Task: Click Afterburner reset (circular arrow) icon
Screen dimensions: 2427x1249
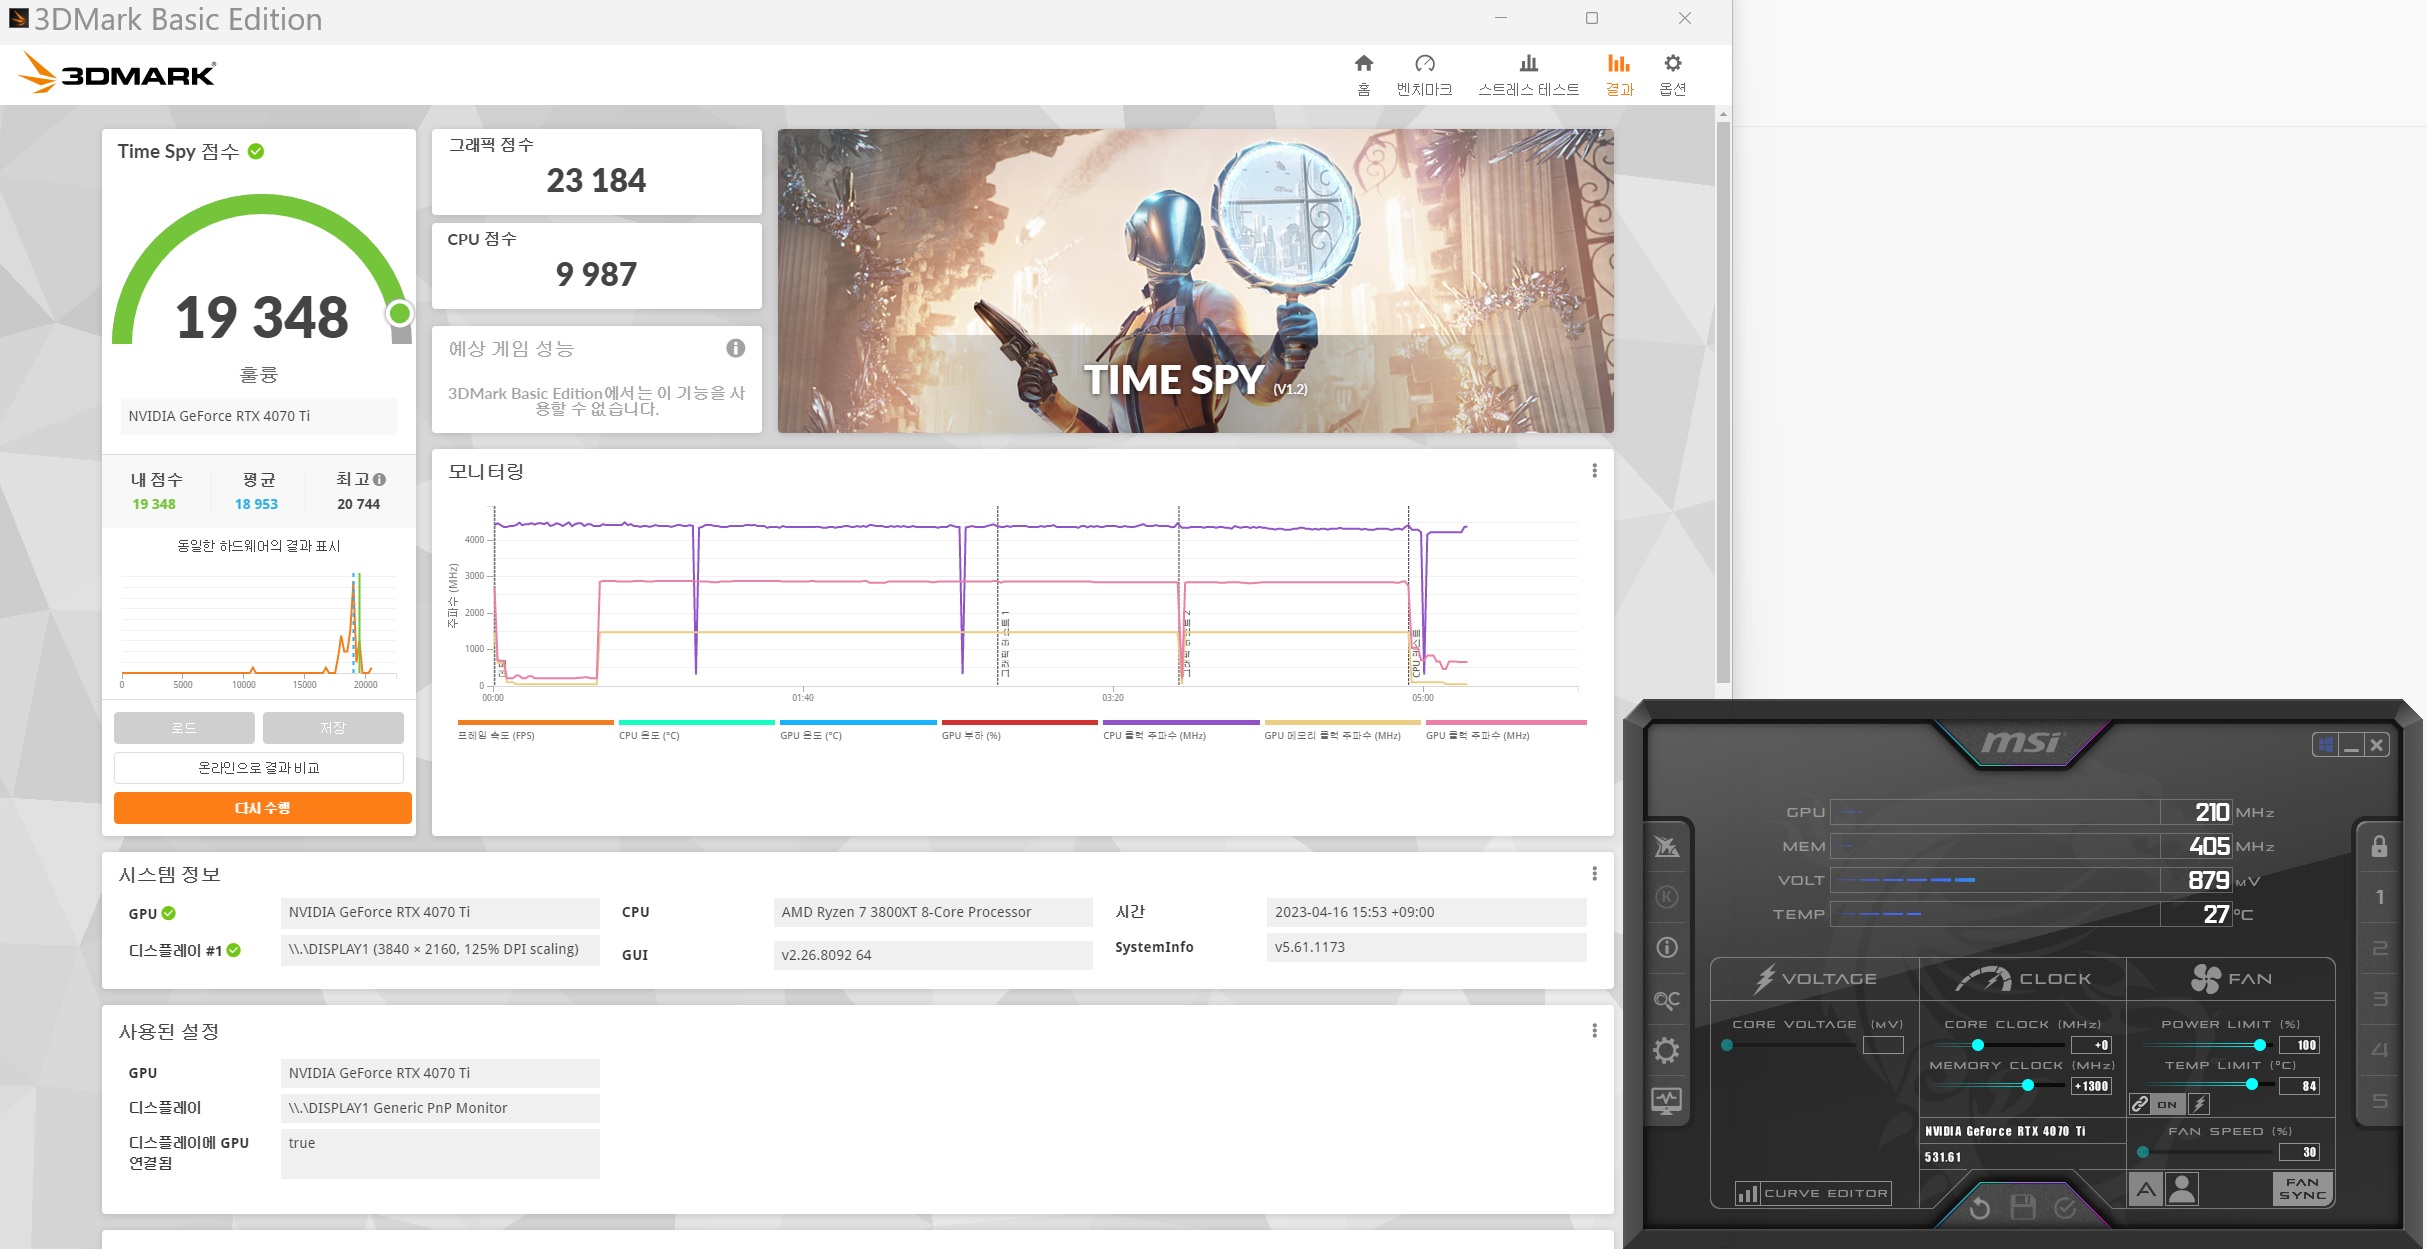Action: pyautogui.click(x=1979, y=1209)
